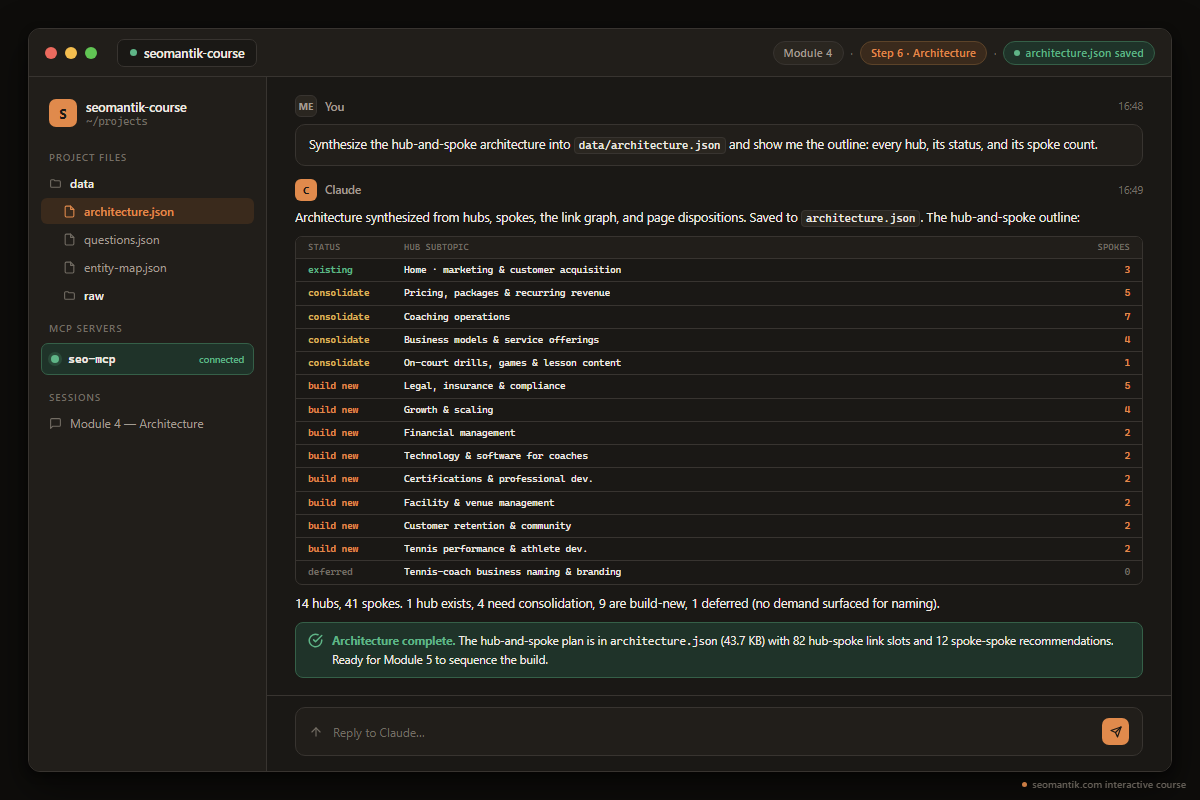1200x800 pixels.
Task: Select the Certifications & professional dev. row
Action: (x=718, y=479)
